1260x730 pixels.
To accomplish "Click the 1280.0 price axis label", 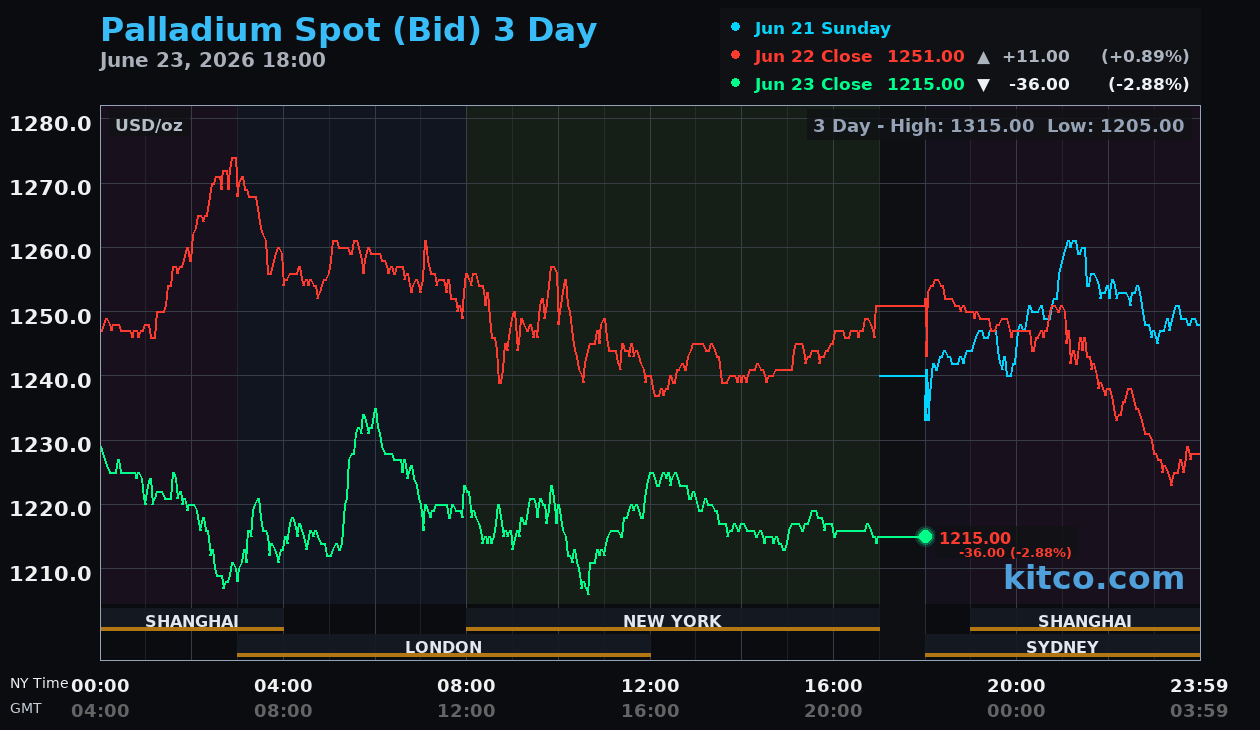I will coord(51,123).
